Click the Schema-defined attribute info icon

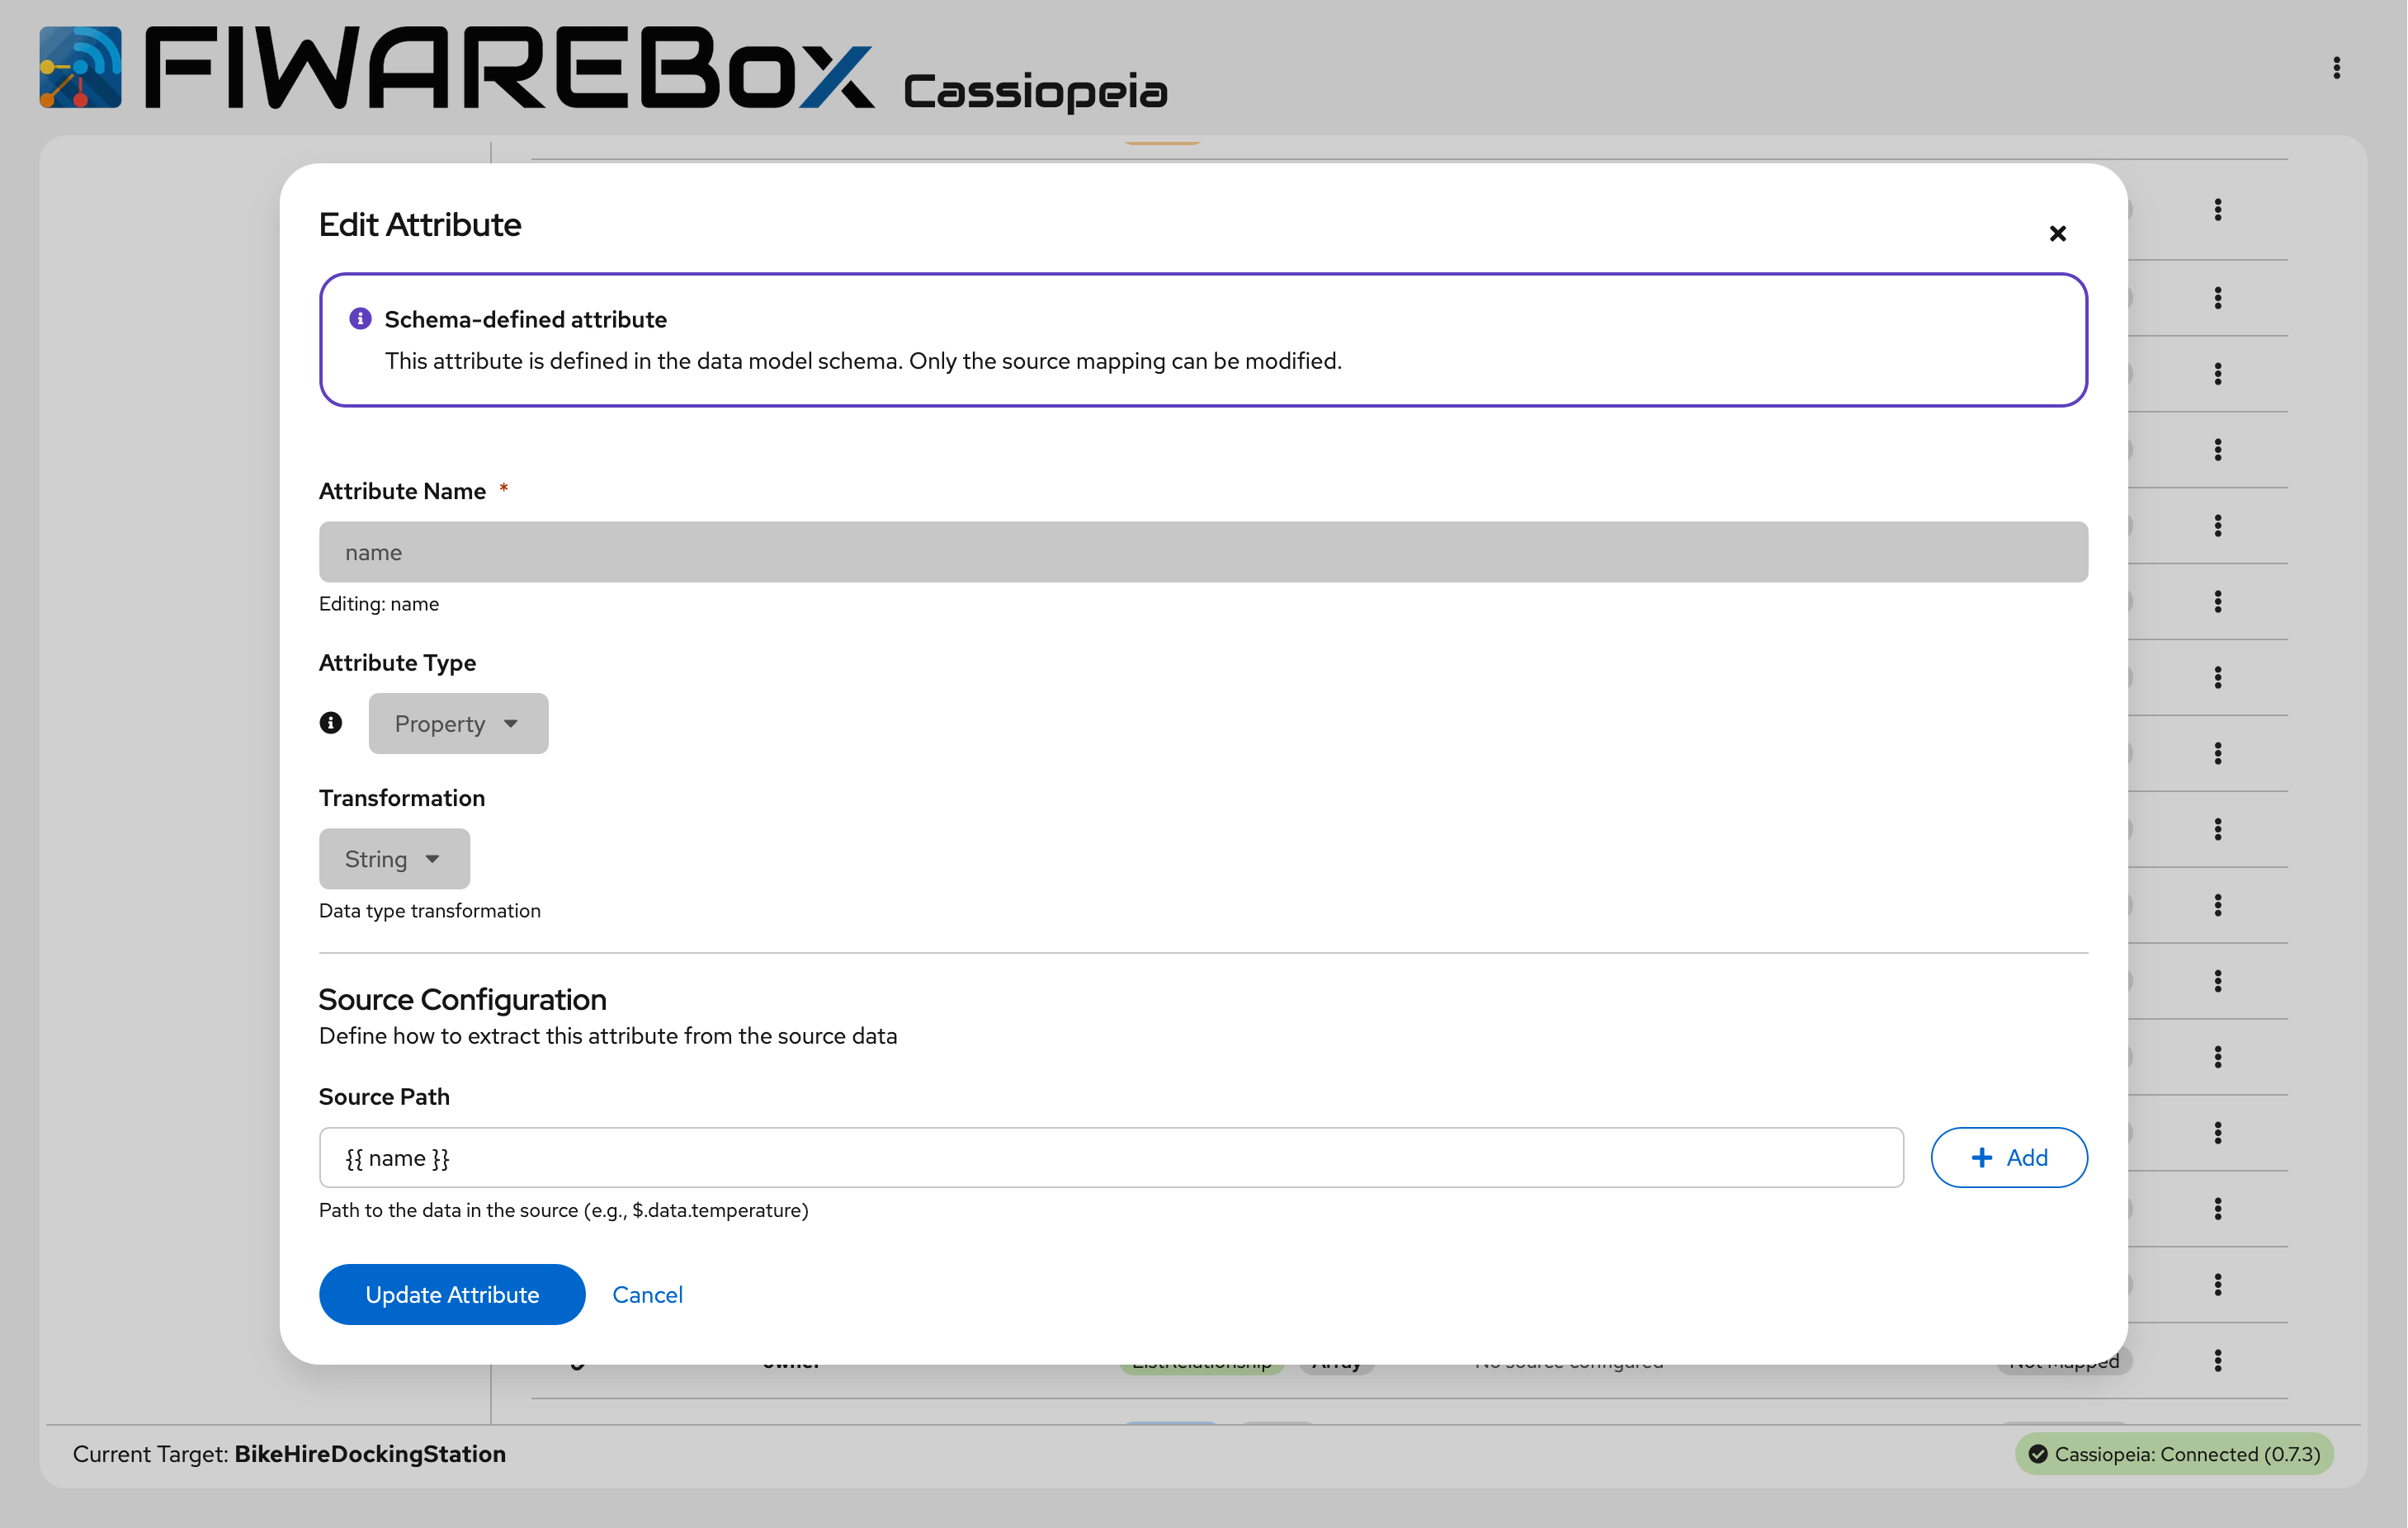(360, 319)
